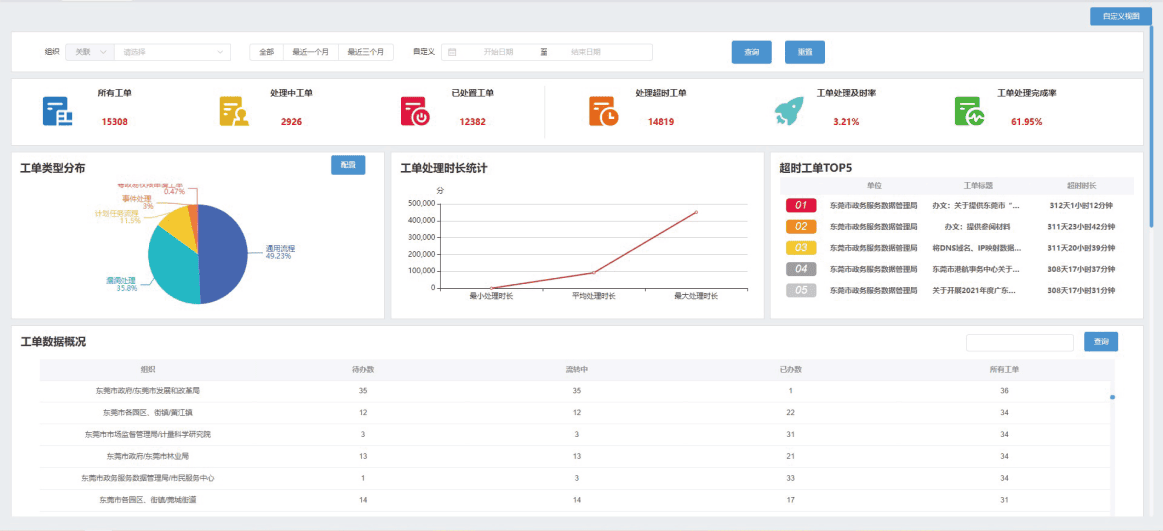
Task: Click the 61.95% completion rate value
Action: [1027, 122]
